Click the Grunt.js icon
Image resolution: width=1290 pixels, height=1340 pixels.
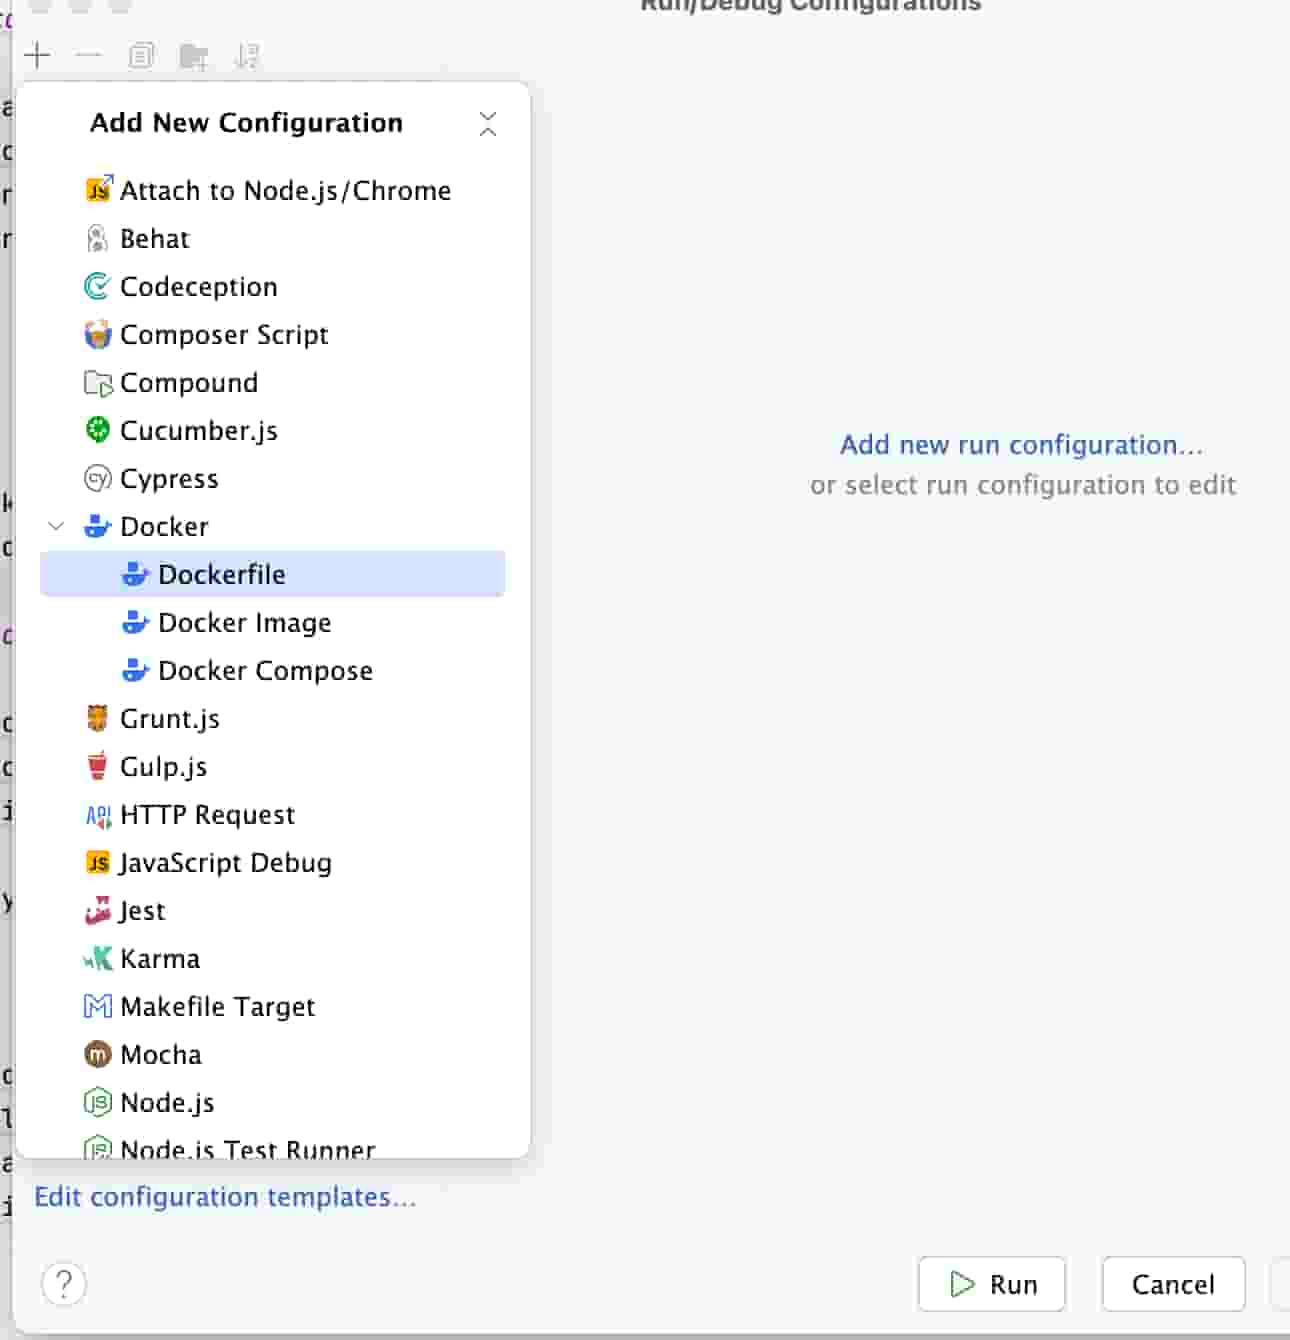click(97, 718)
